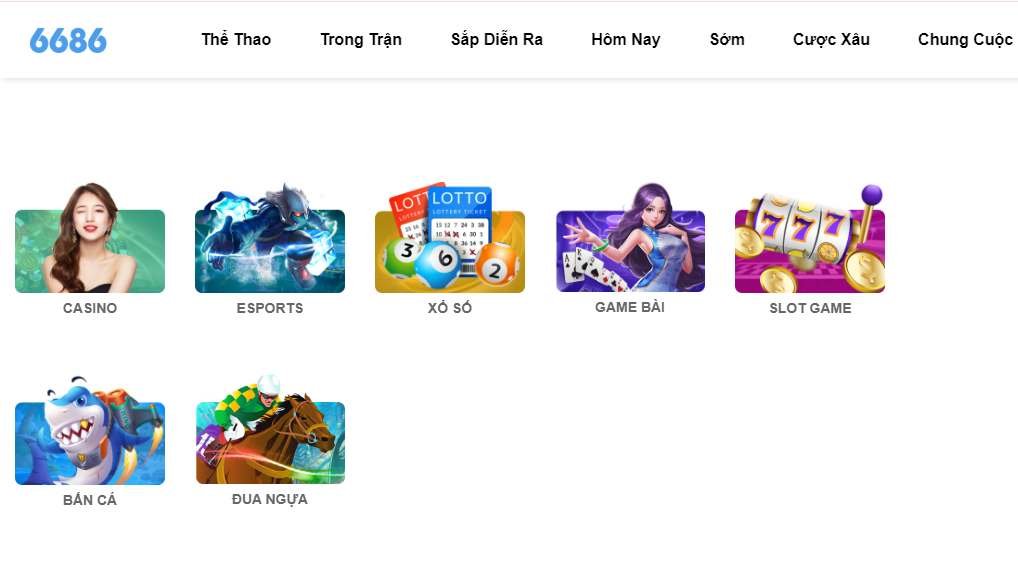
Task: Click the BẮN CÁ text label
Action: tap(90, 500)
